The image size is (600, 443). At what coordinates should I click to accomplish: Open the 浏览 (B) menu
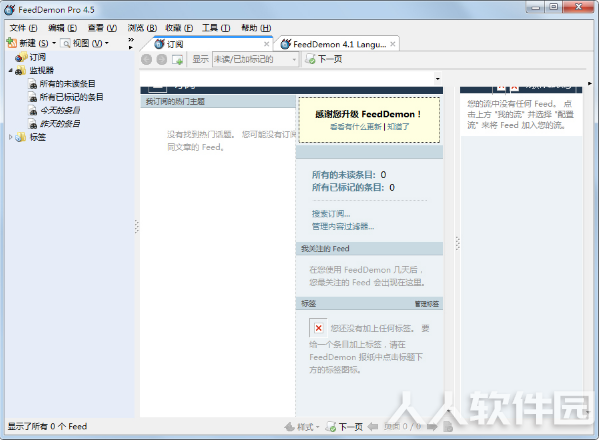(142, 28)
